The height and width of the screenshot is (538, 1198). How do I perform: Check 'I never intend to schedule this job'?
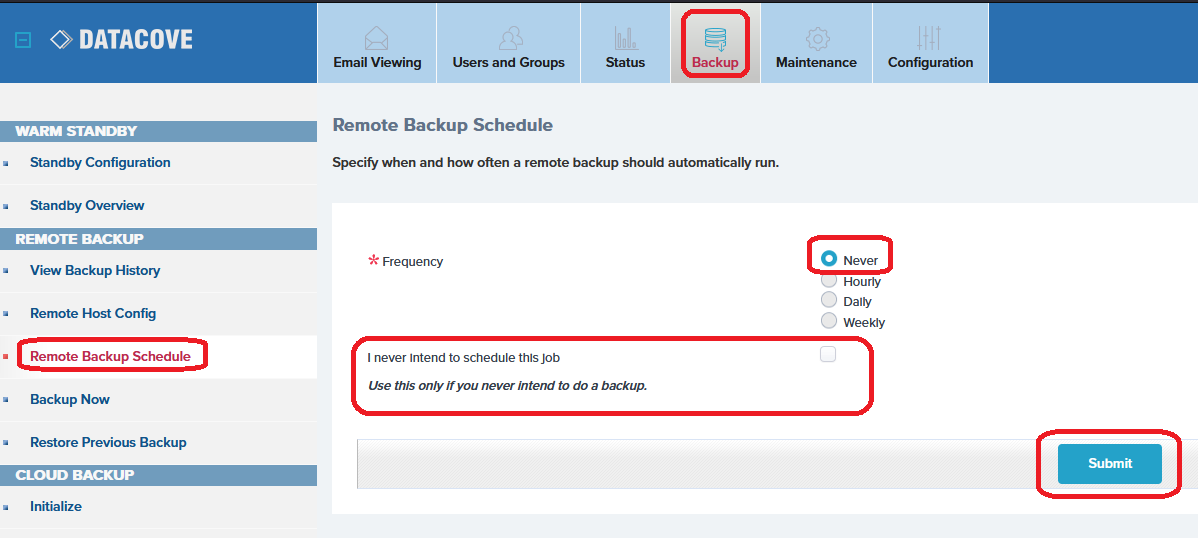828,354
